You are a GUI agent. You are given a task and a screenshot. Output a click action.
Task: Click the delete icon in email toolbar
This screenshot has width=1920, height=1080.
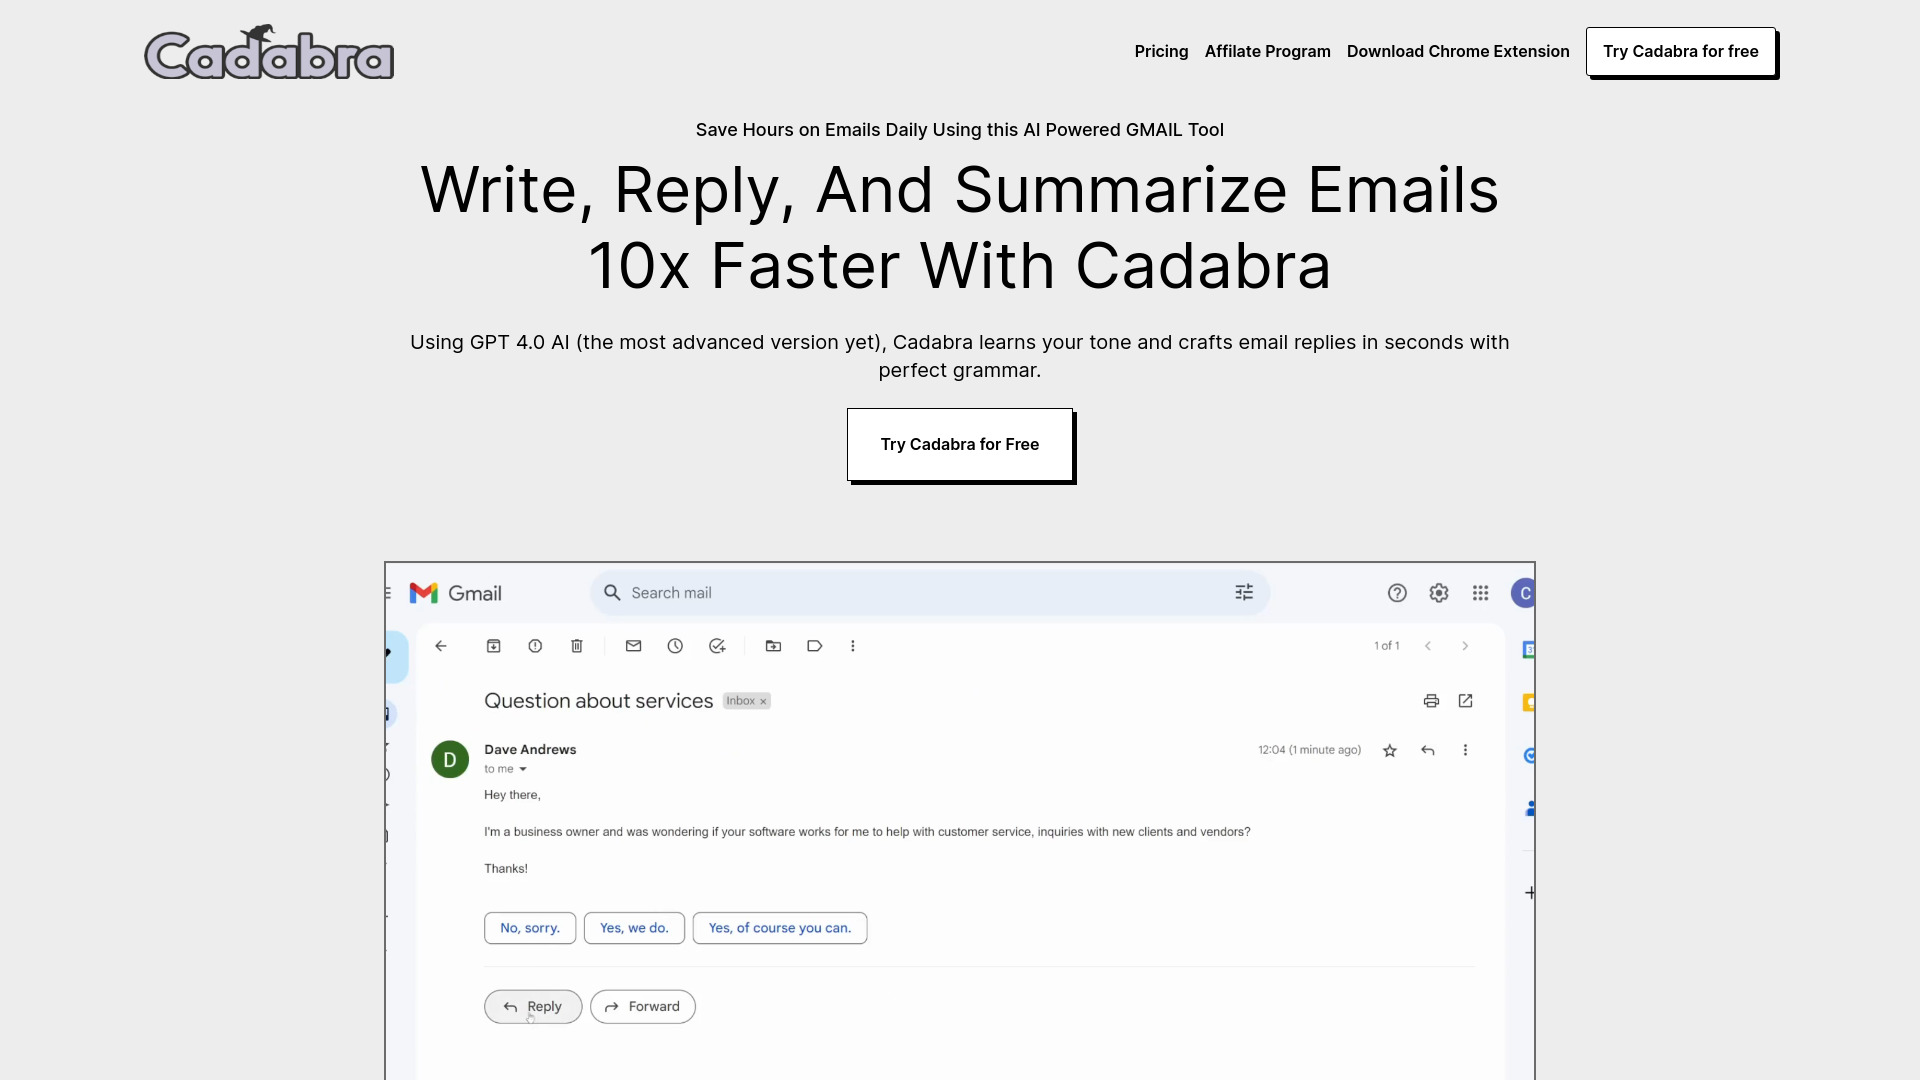(576, 646)
